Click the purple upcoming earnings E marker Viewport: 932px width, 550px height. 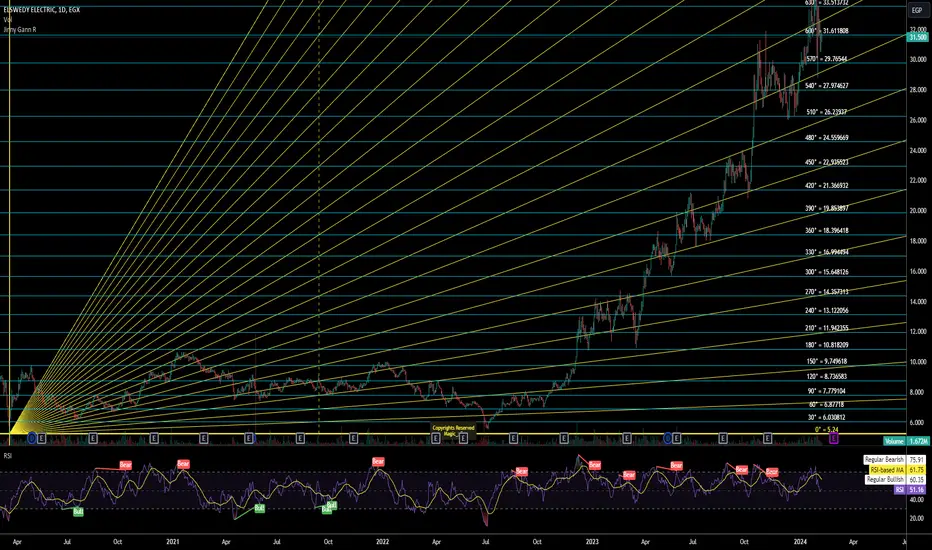click(x=833, y=438)
